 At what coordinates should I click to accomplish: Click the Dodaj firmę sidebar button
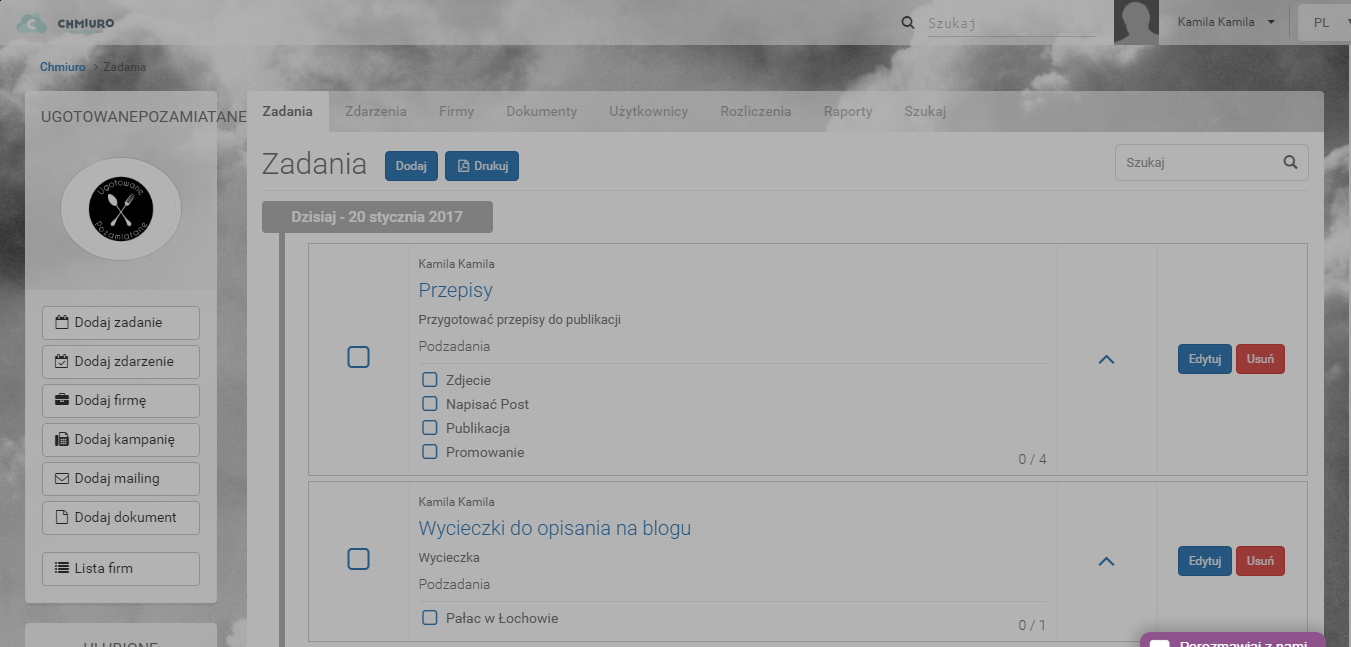pos(121,401)
